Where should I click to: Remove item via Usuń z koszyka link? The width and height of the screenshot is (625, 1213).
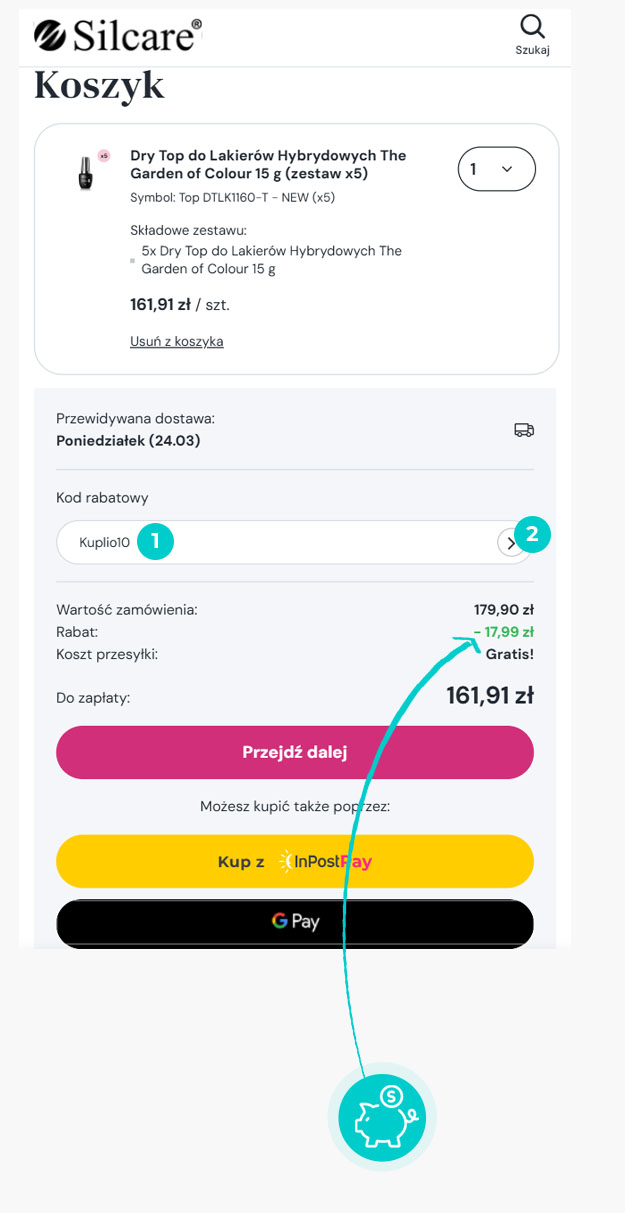pos(177,341)
